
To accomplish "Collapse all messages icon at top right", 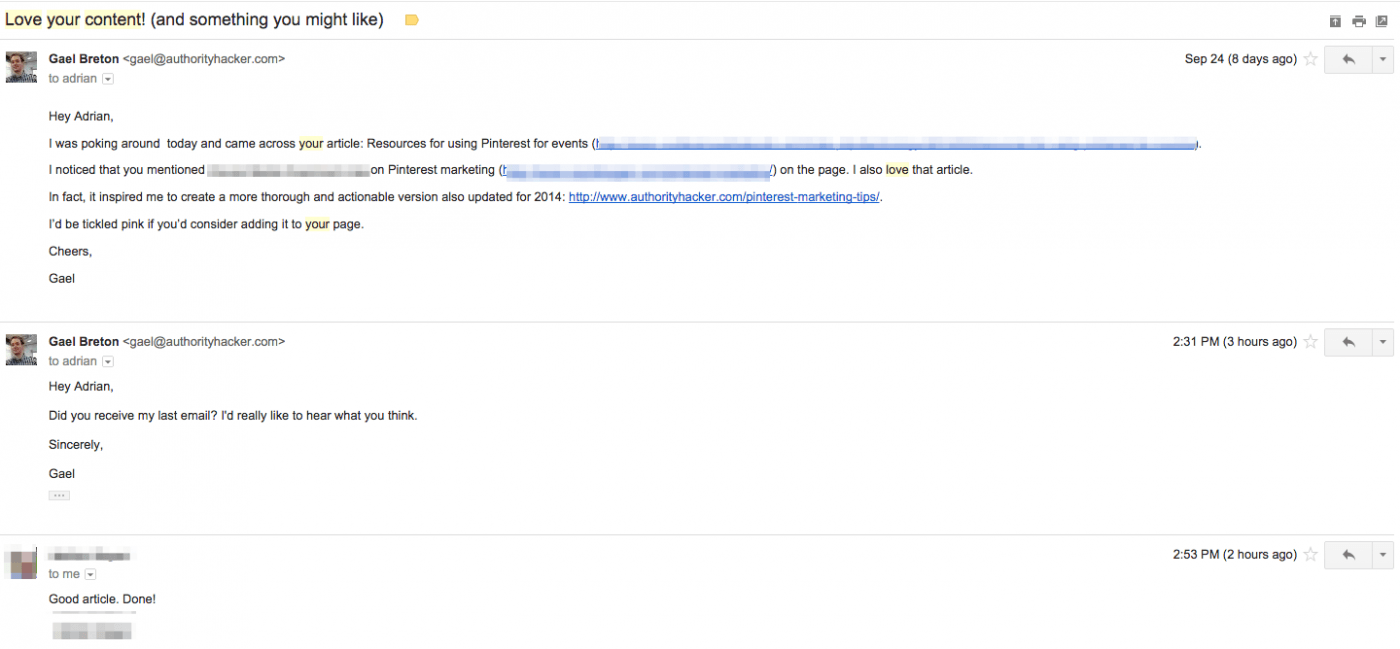I will tap(1335, 21).
